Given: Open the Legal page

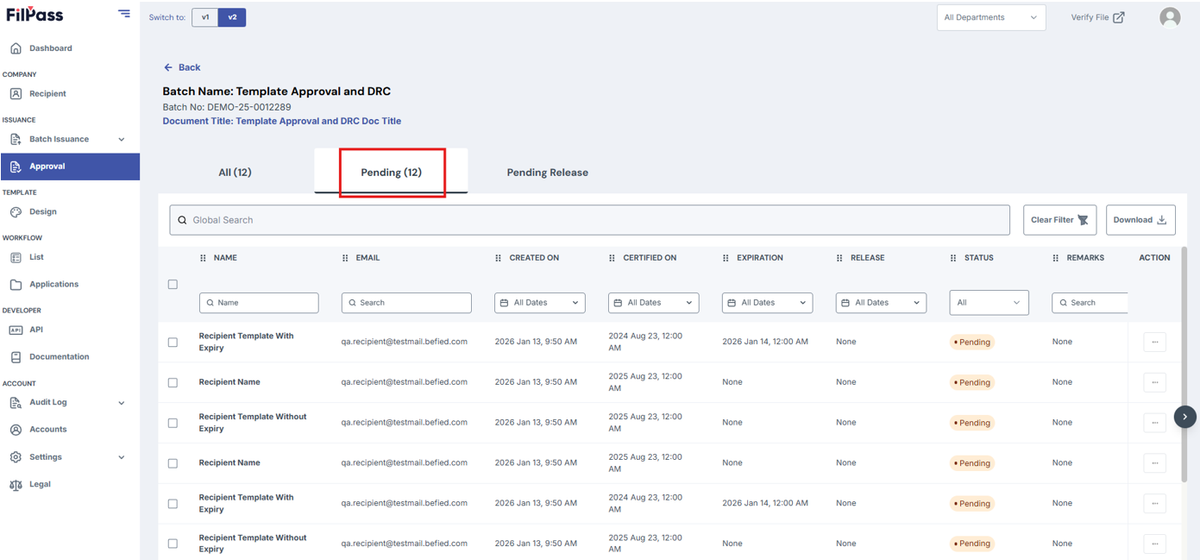Looking at the screenshot, I should pyautogui.click(x=40, y=484).
